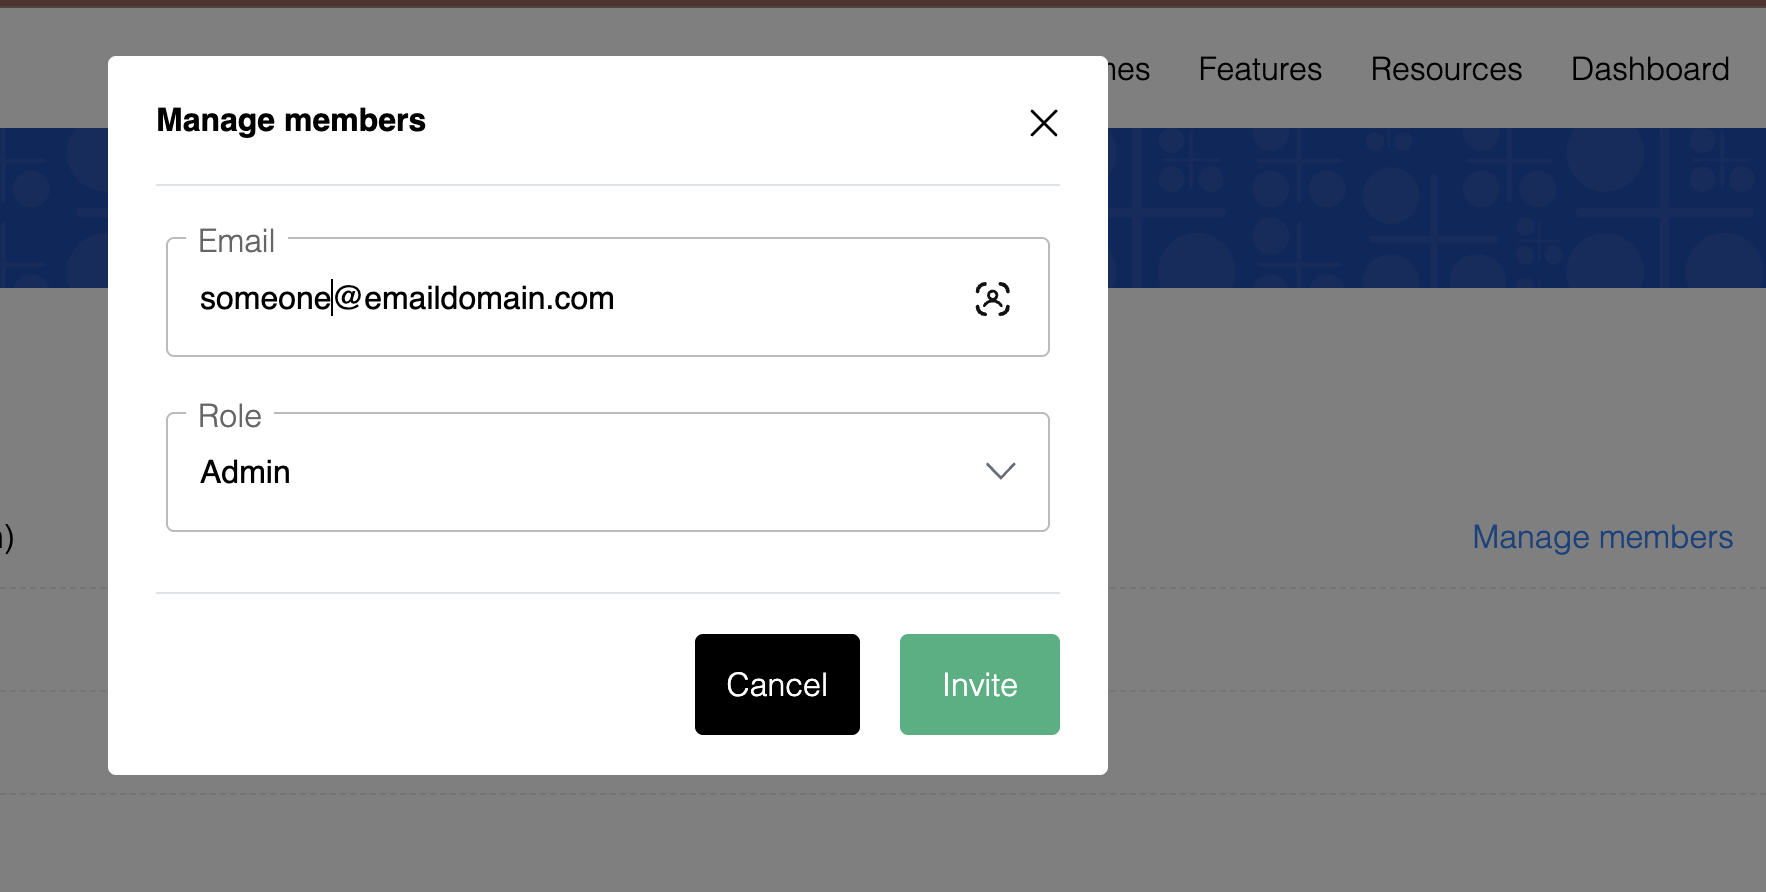Click the Cancel button

777,684
